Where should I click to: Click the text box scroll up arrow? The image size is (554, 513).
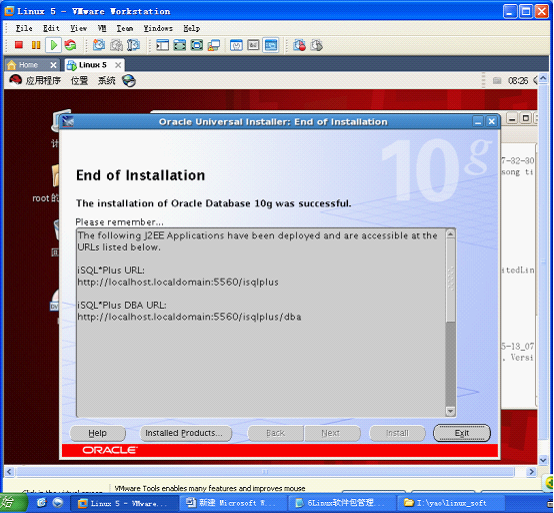tap(450, 234)
